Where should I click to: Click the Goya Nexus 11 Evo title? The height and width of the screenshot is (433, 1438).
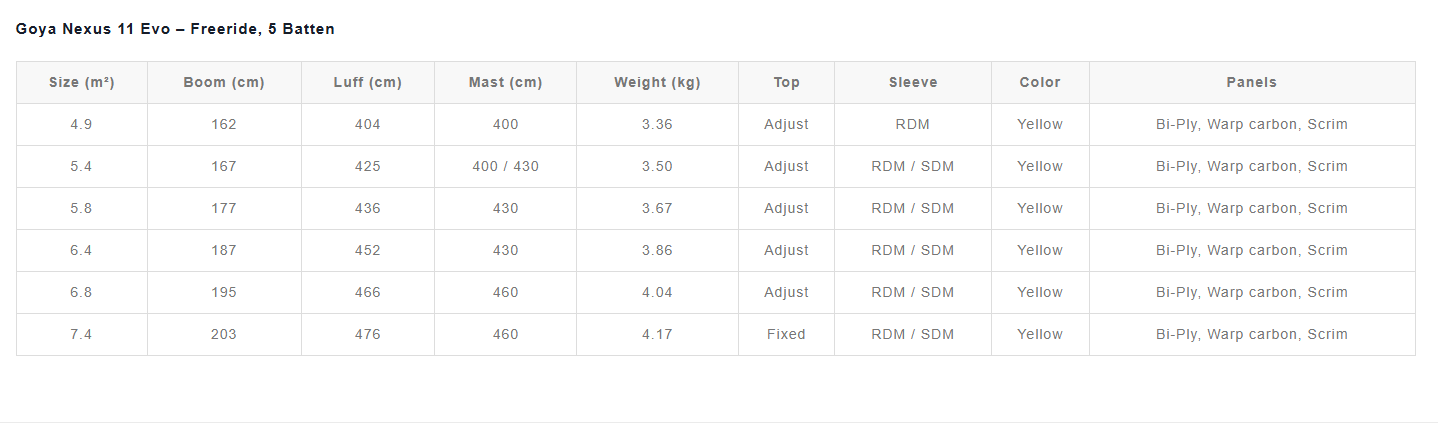pyautogui.click(x=175, y=29)
